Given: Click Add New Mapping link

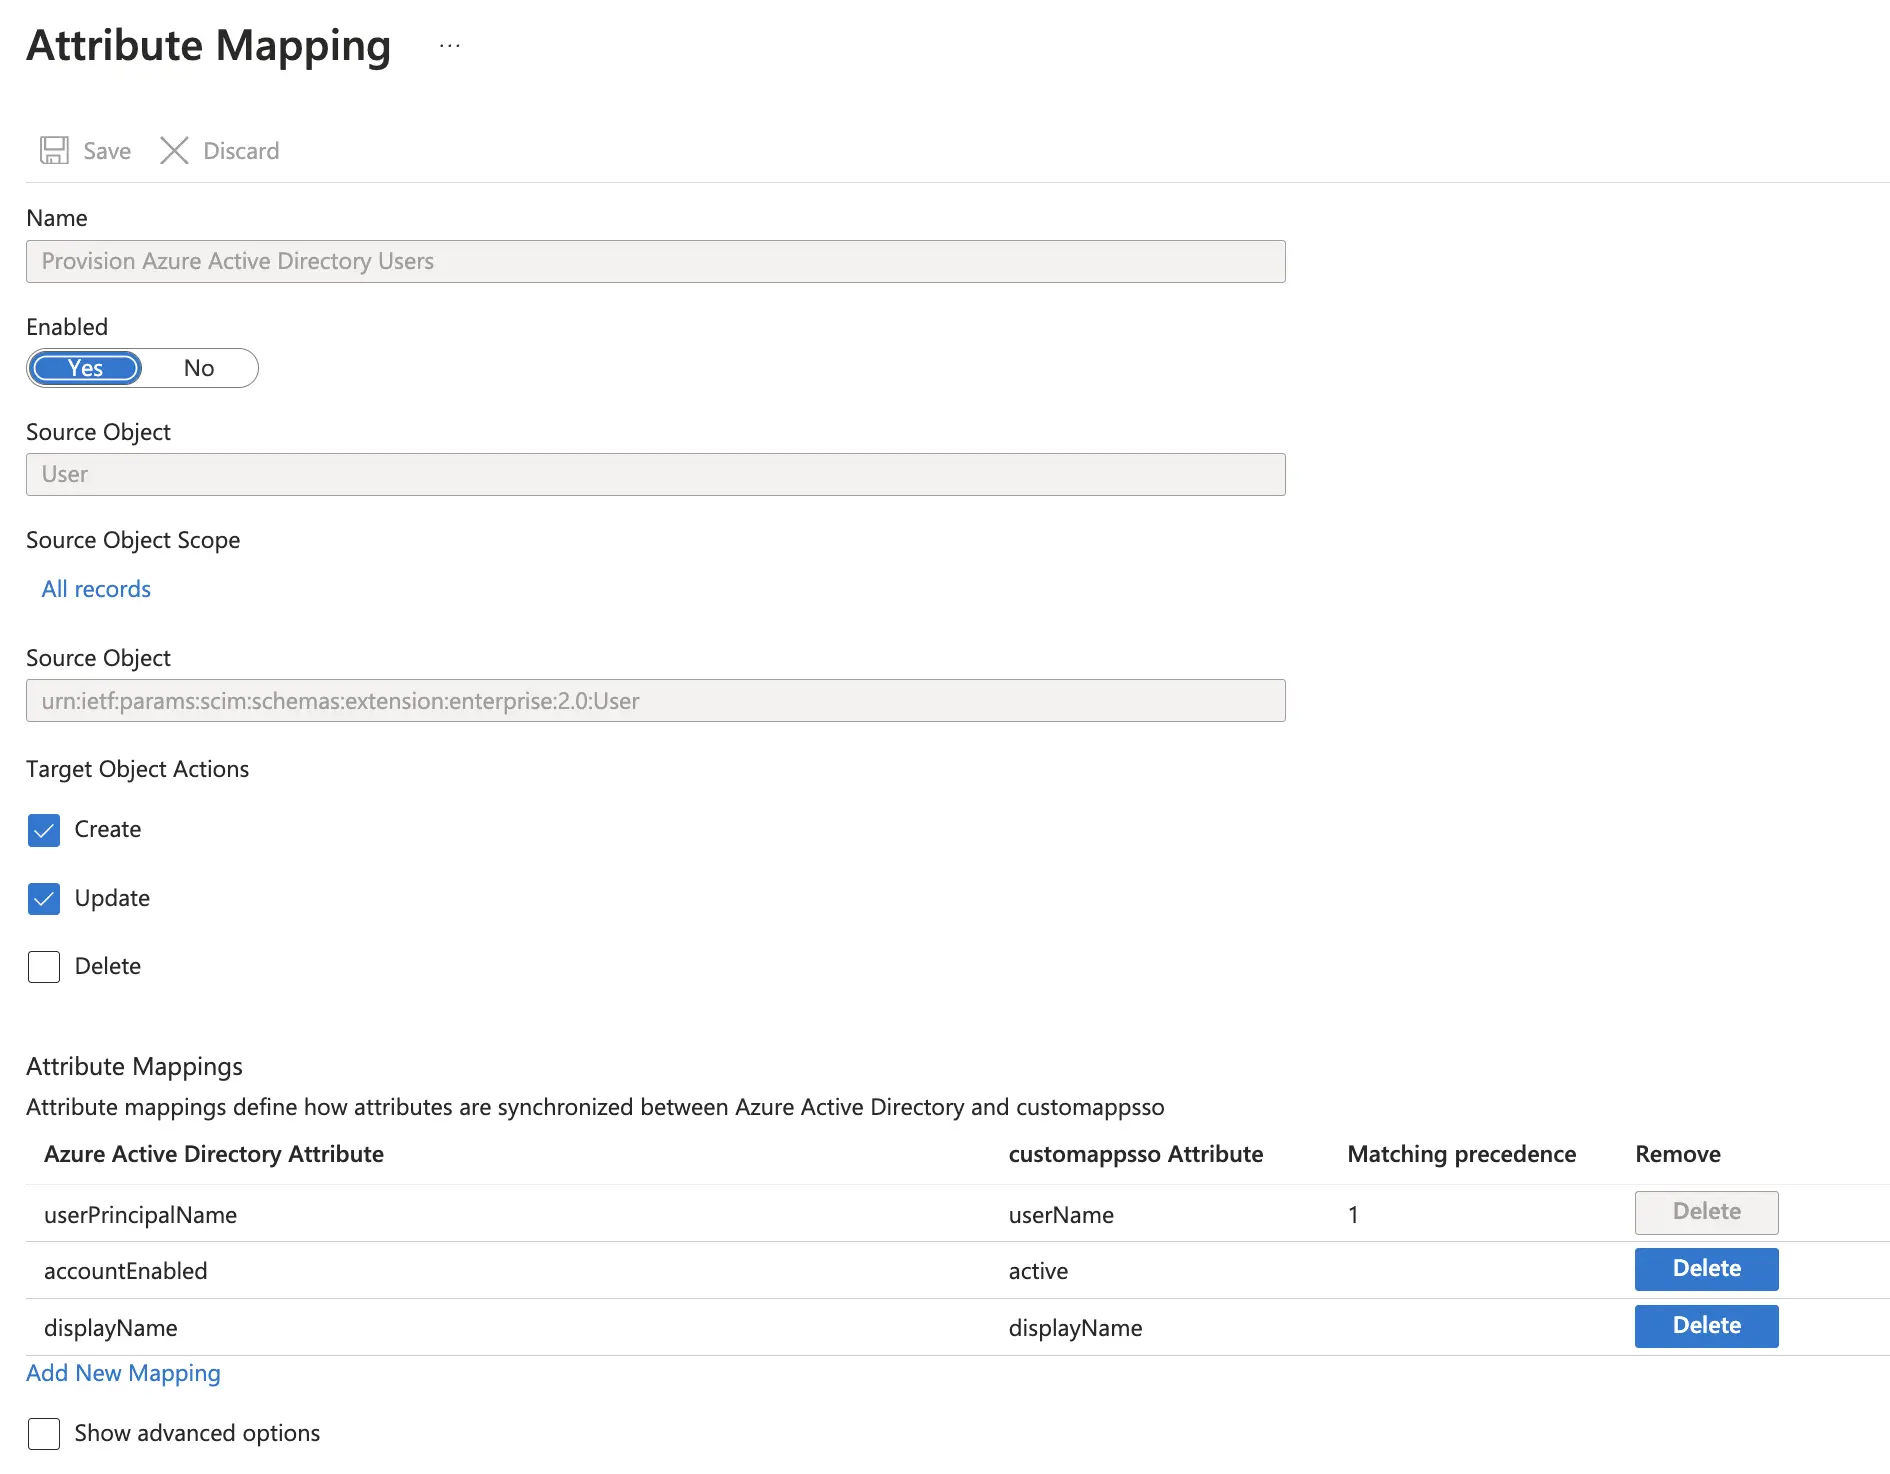Looking at the screenshot, I should (x=123, y=1373).
